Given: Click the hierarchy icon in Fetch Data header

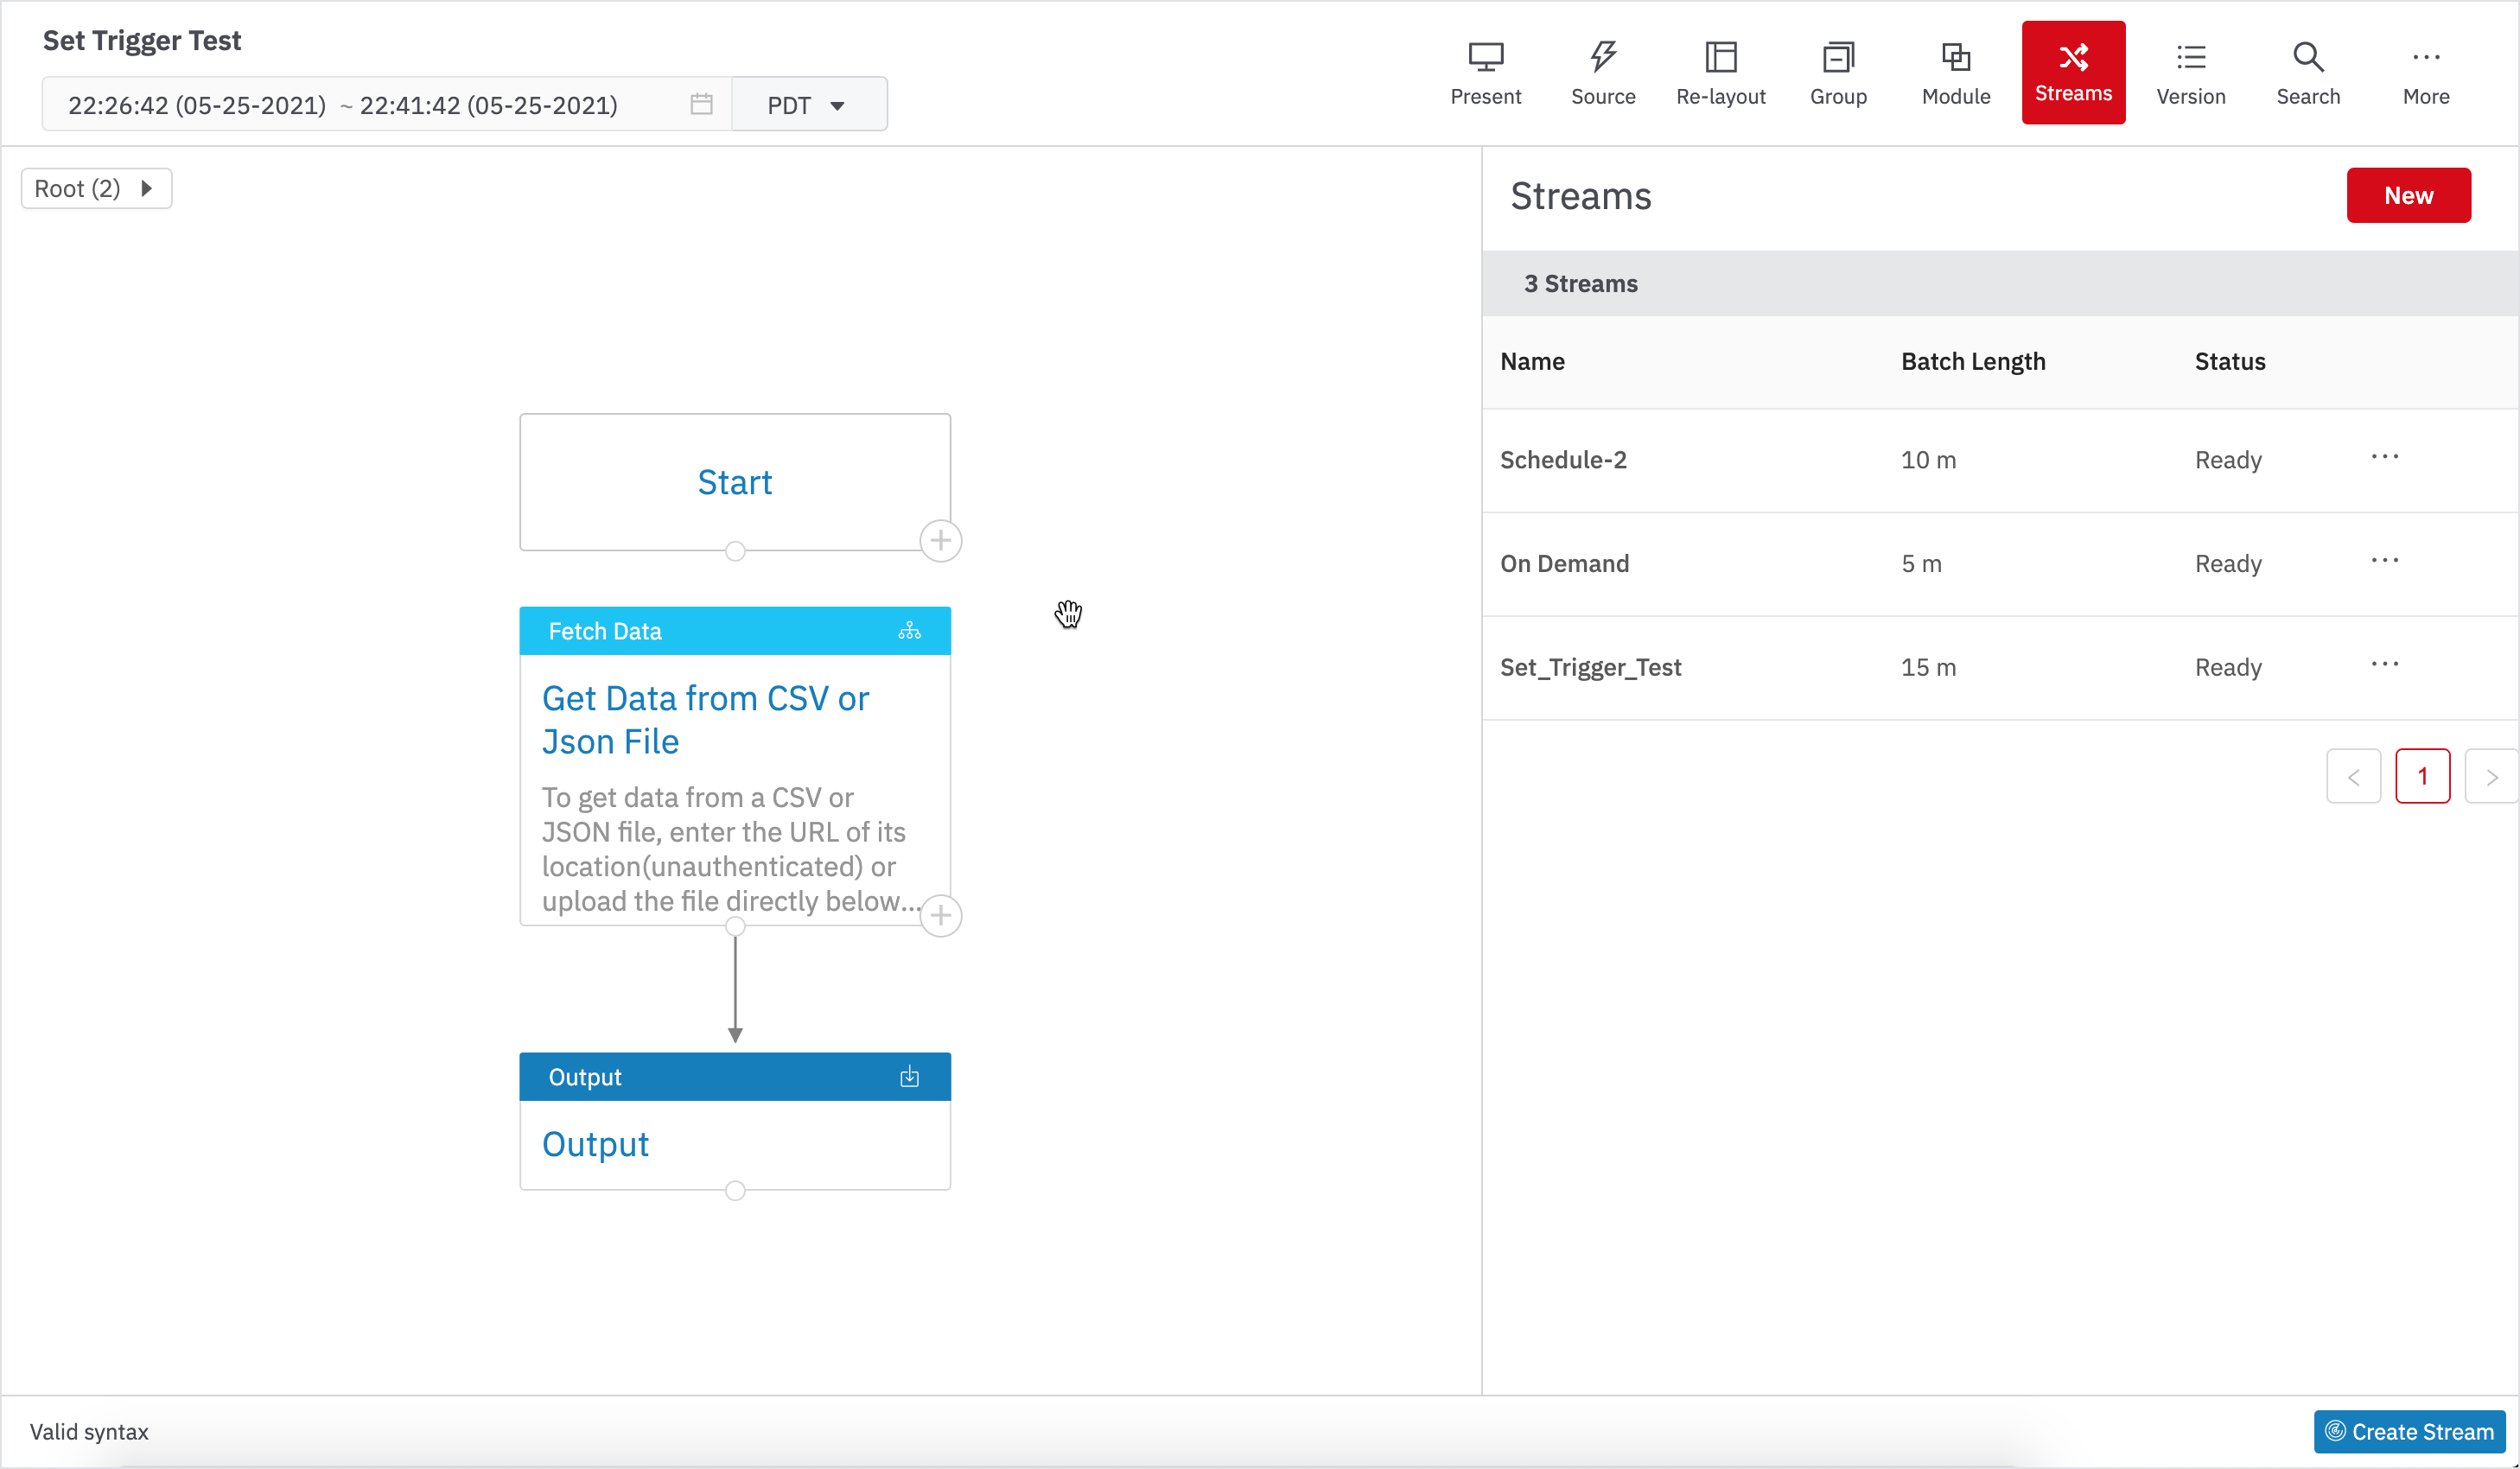Looking at the screenshot, I should click(909, 631).
